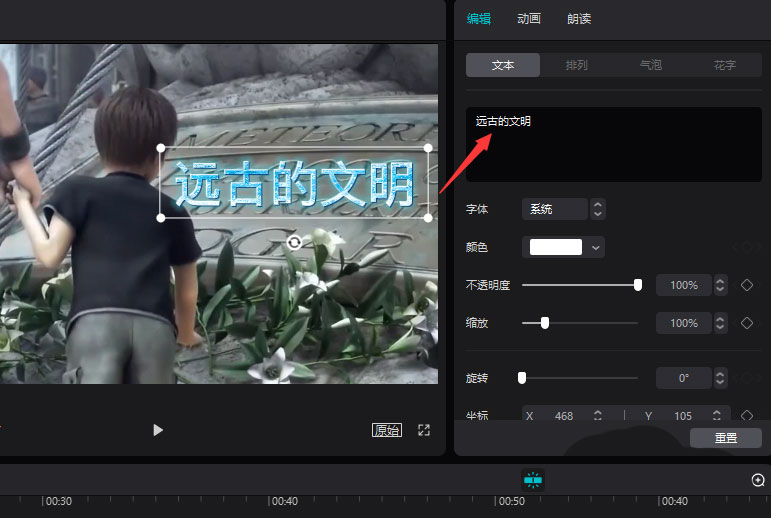The image size is (771, 518).
Task: Click the 旋转 slider handle
Action: point(522,377)
